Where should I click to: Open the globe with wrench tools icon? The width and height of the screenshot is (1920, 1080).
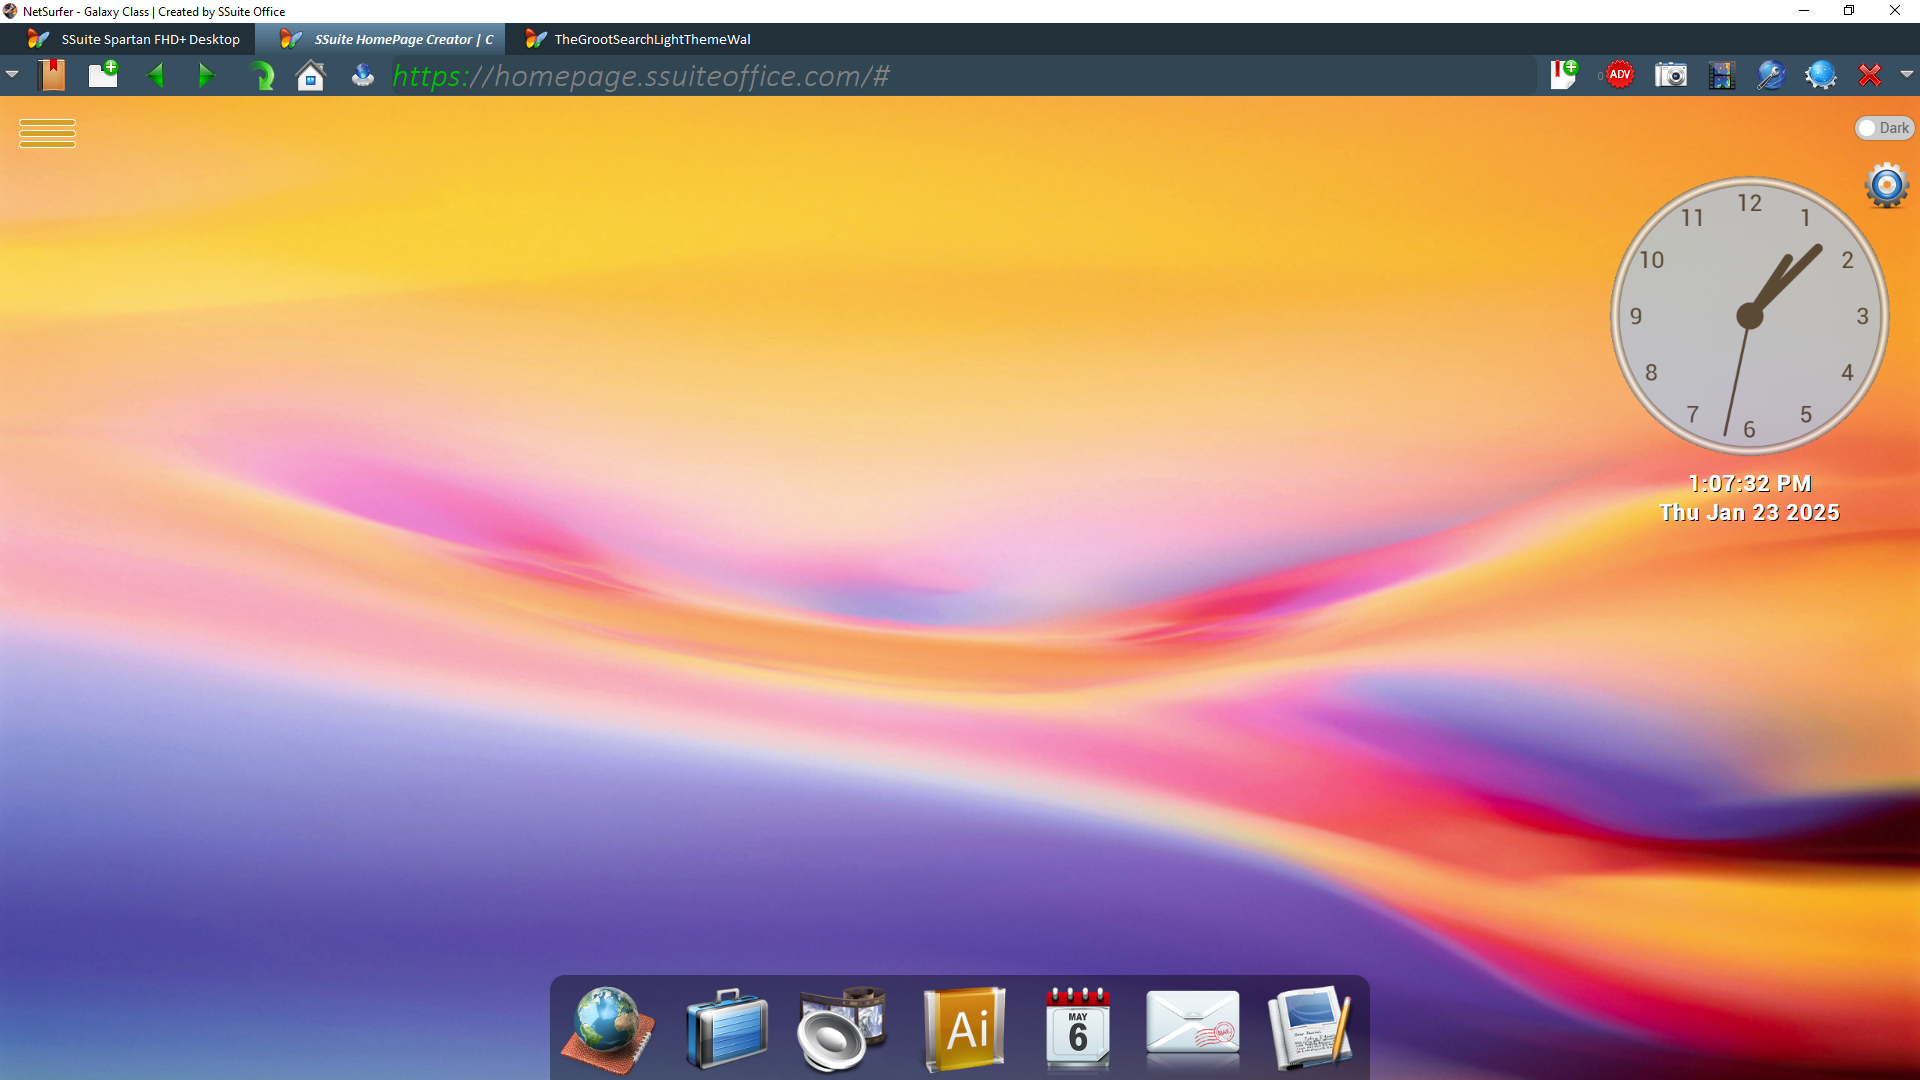coord(1770,75)
